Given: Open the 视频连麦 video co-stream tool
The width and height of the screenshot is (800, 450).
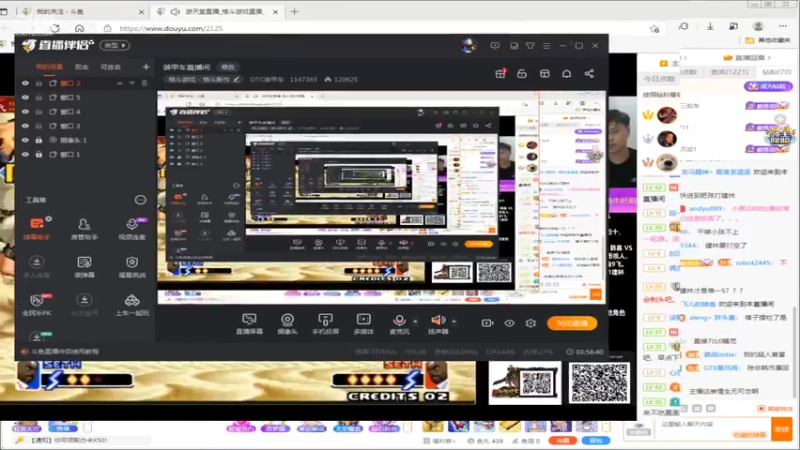Looking at the screenshot, I should pos(132,228).
